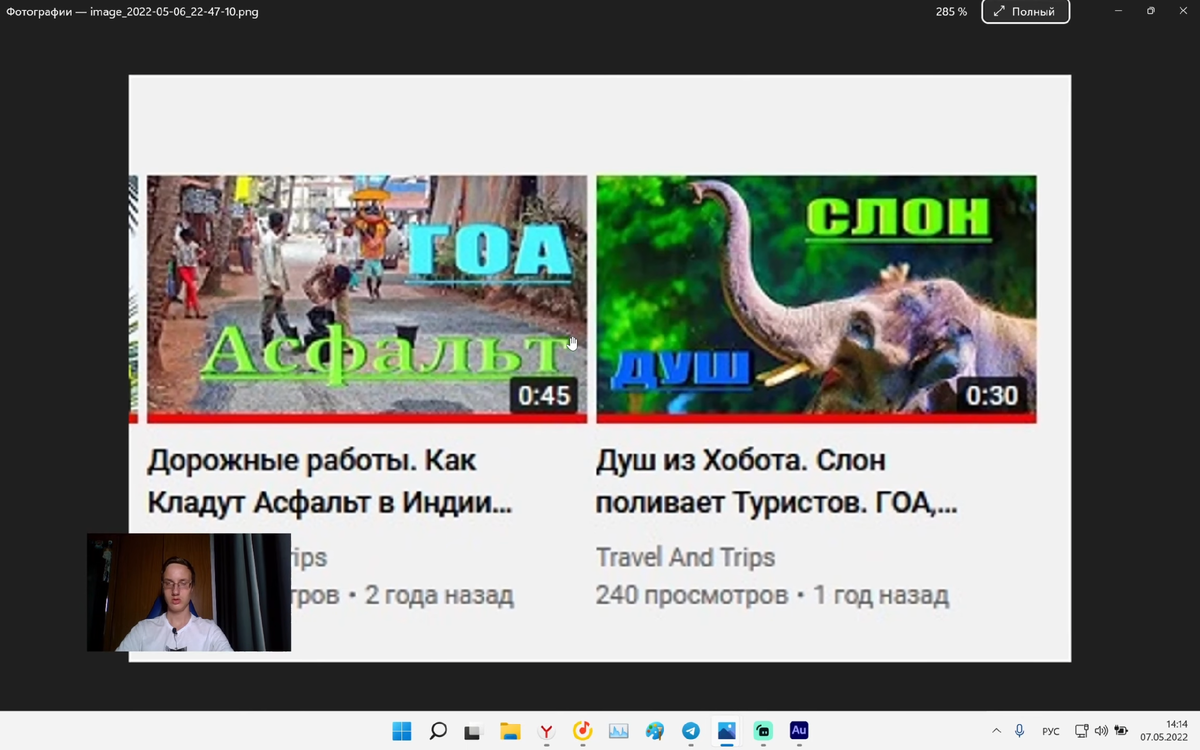Click the webcam preview overlay

(x=189, y=592)
